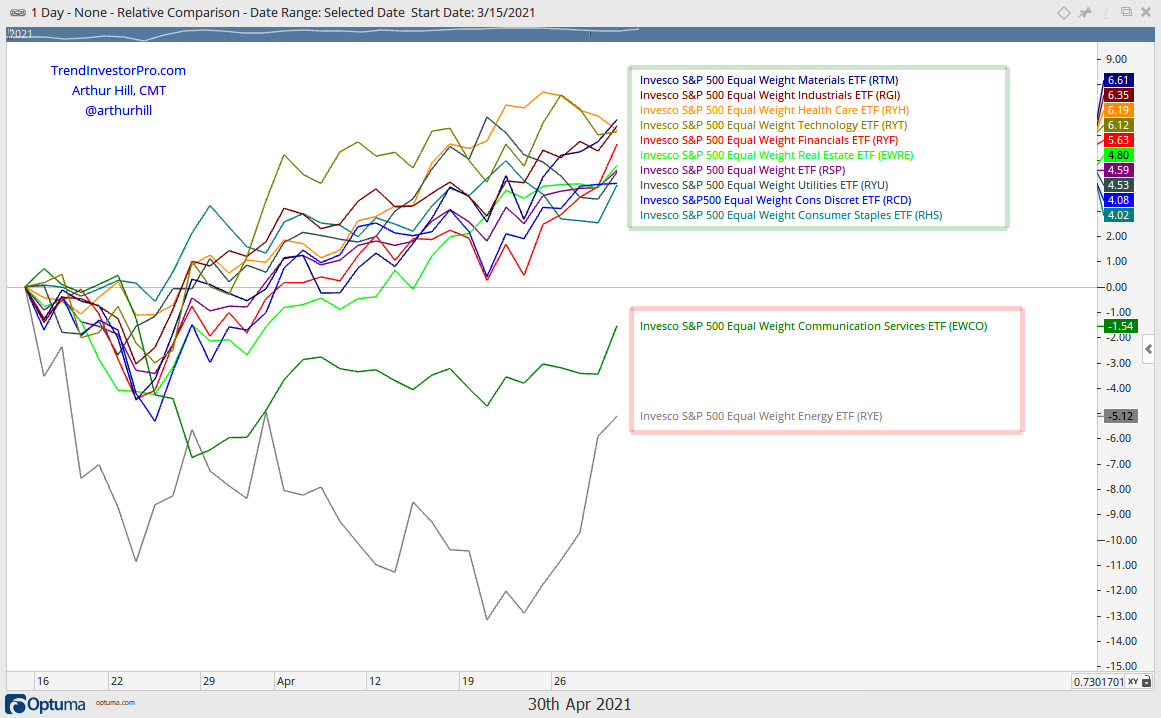The width and height of the screenshot is (1161, 718).
Task: Select the @arthurhill annotation text
Action: pos(118,110)
